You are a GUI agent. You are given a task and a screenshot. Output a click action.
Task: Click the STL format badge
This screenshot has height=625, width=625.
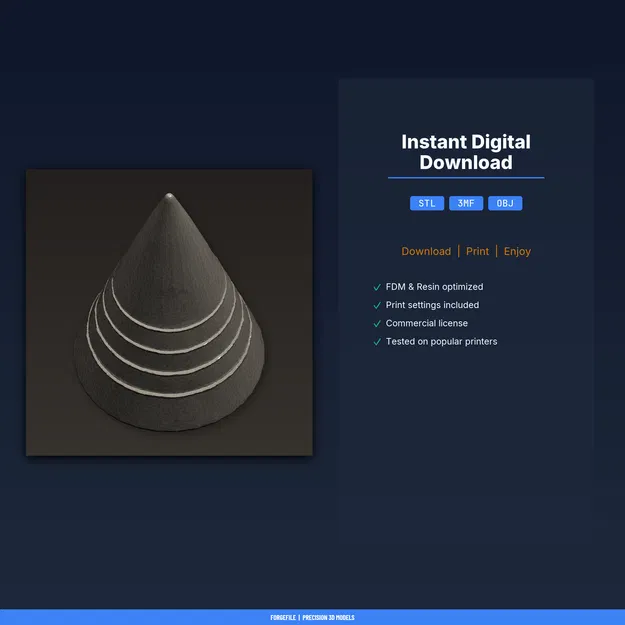pos(426,203)
